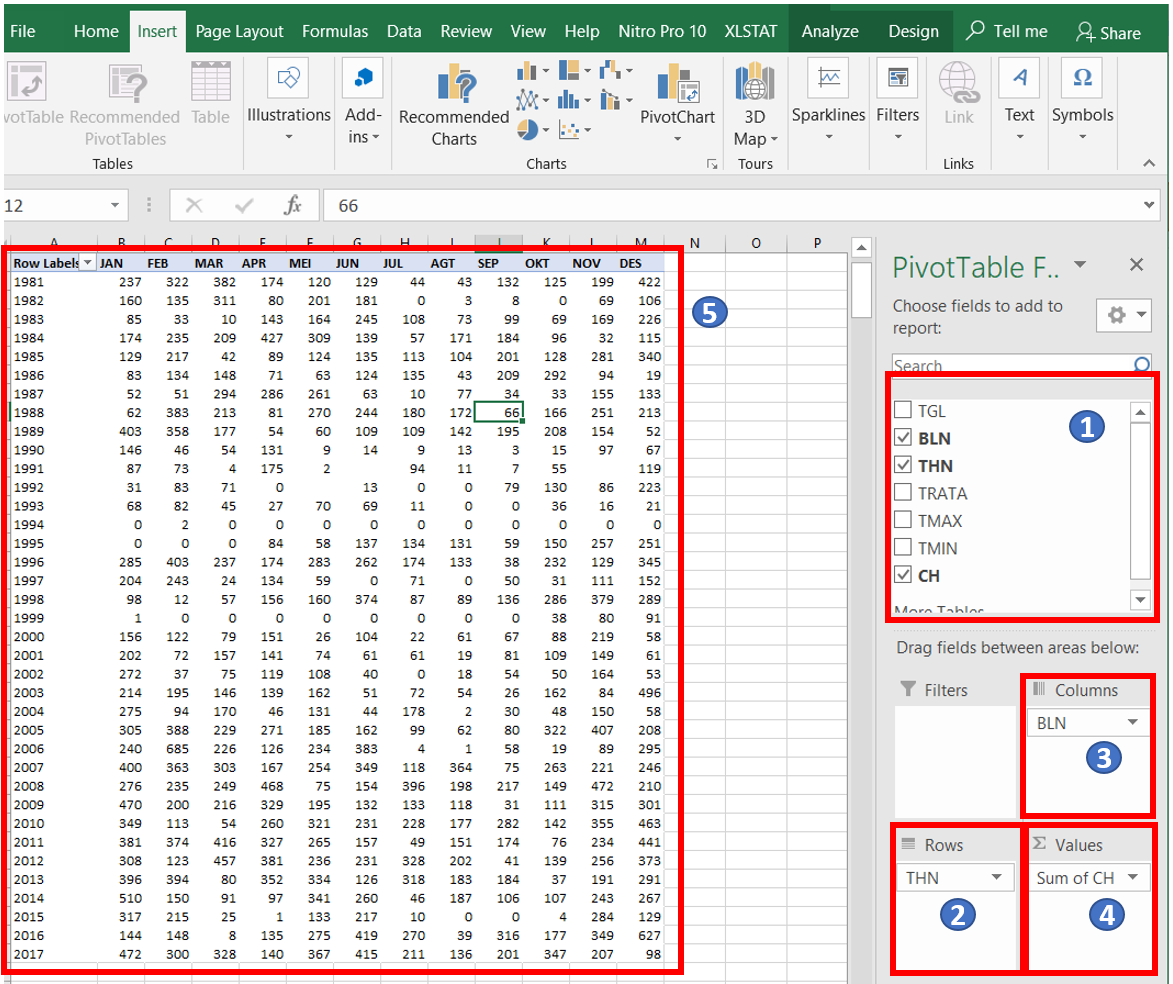Insert a column or bar chart

coord(532,71)
